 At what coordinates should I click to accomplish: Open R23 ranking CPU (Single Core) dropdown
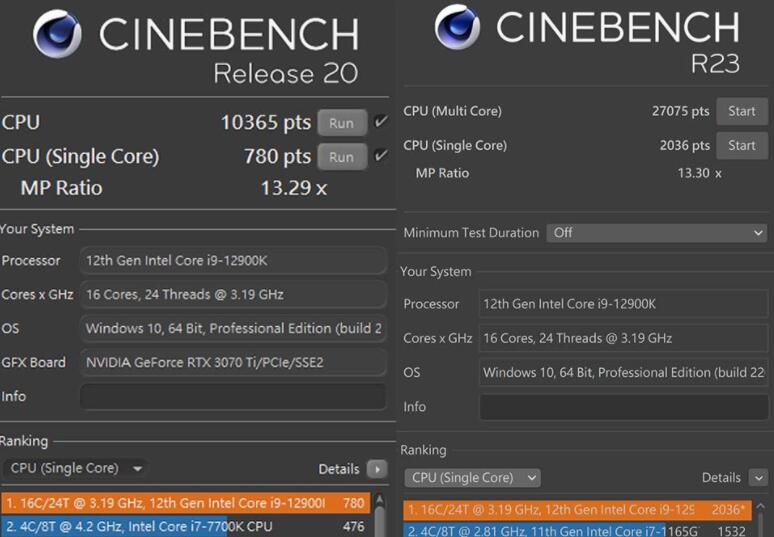(x=472, y=478)
